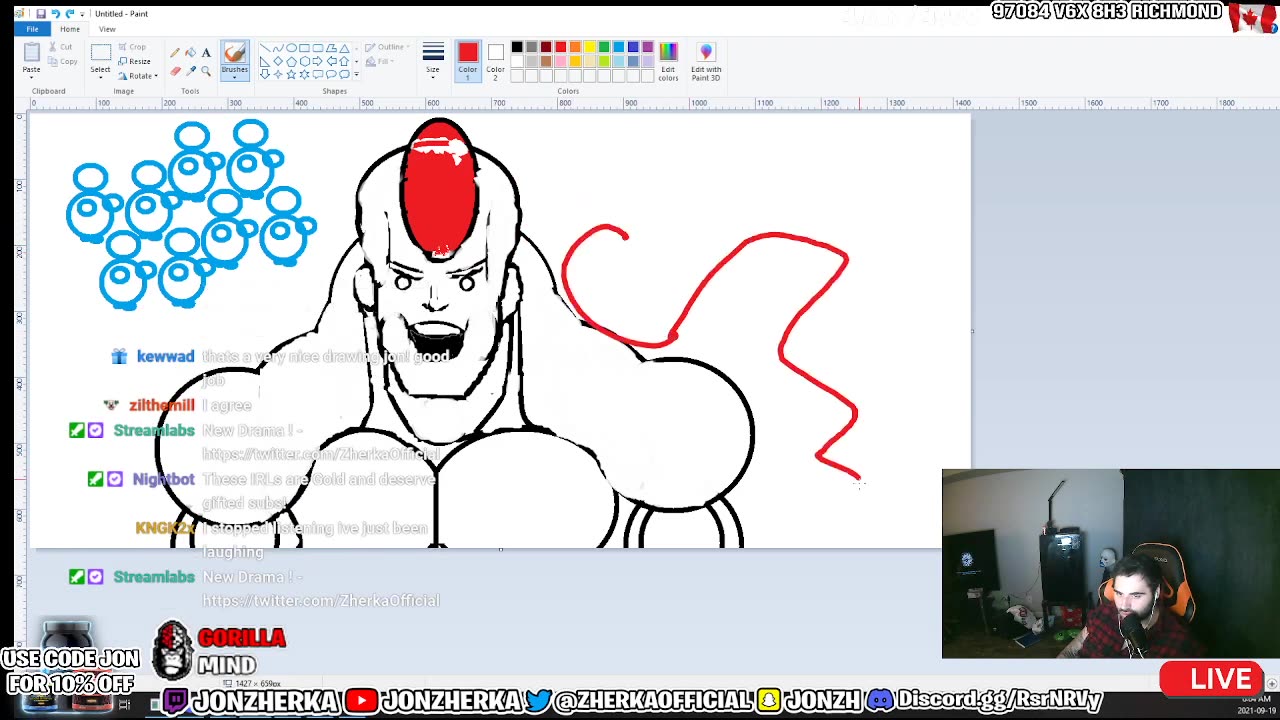Open Edit with Paint 3D
Image resolution: width=1280 pixels, height=720 pixels.
(x=706, y=61)
